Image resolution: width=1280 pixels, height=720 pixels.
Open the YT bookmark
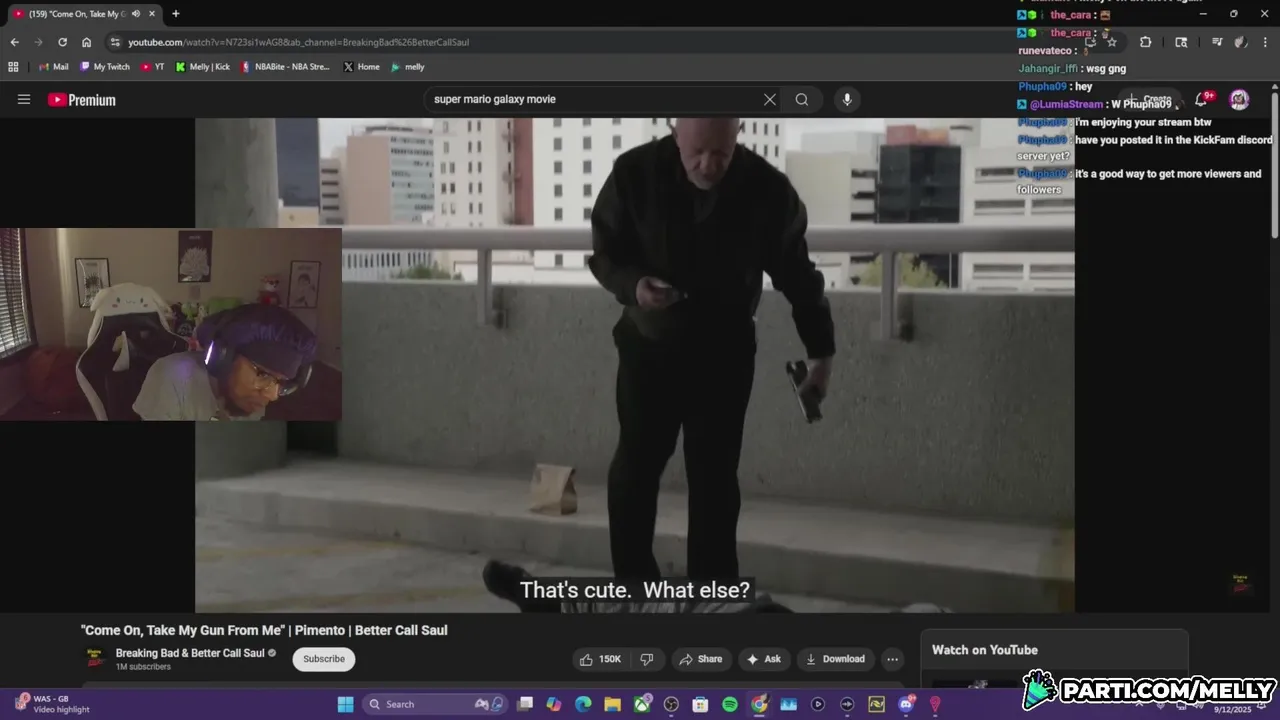coord(153,67)
